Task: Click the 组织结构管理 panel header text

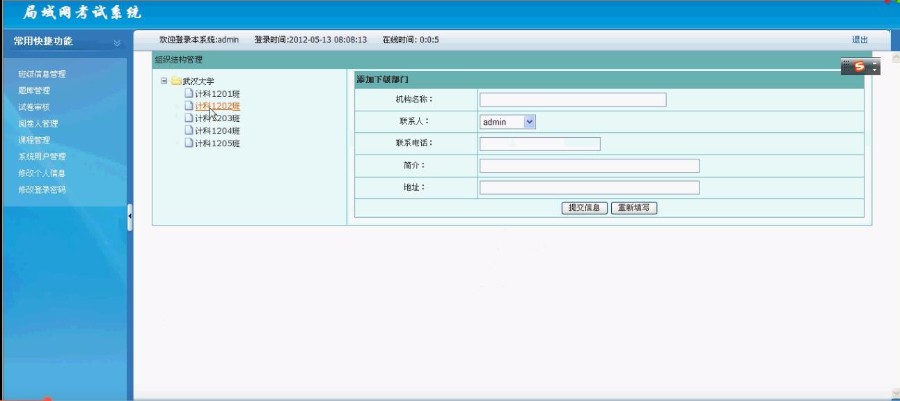Action: 179,59
